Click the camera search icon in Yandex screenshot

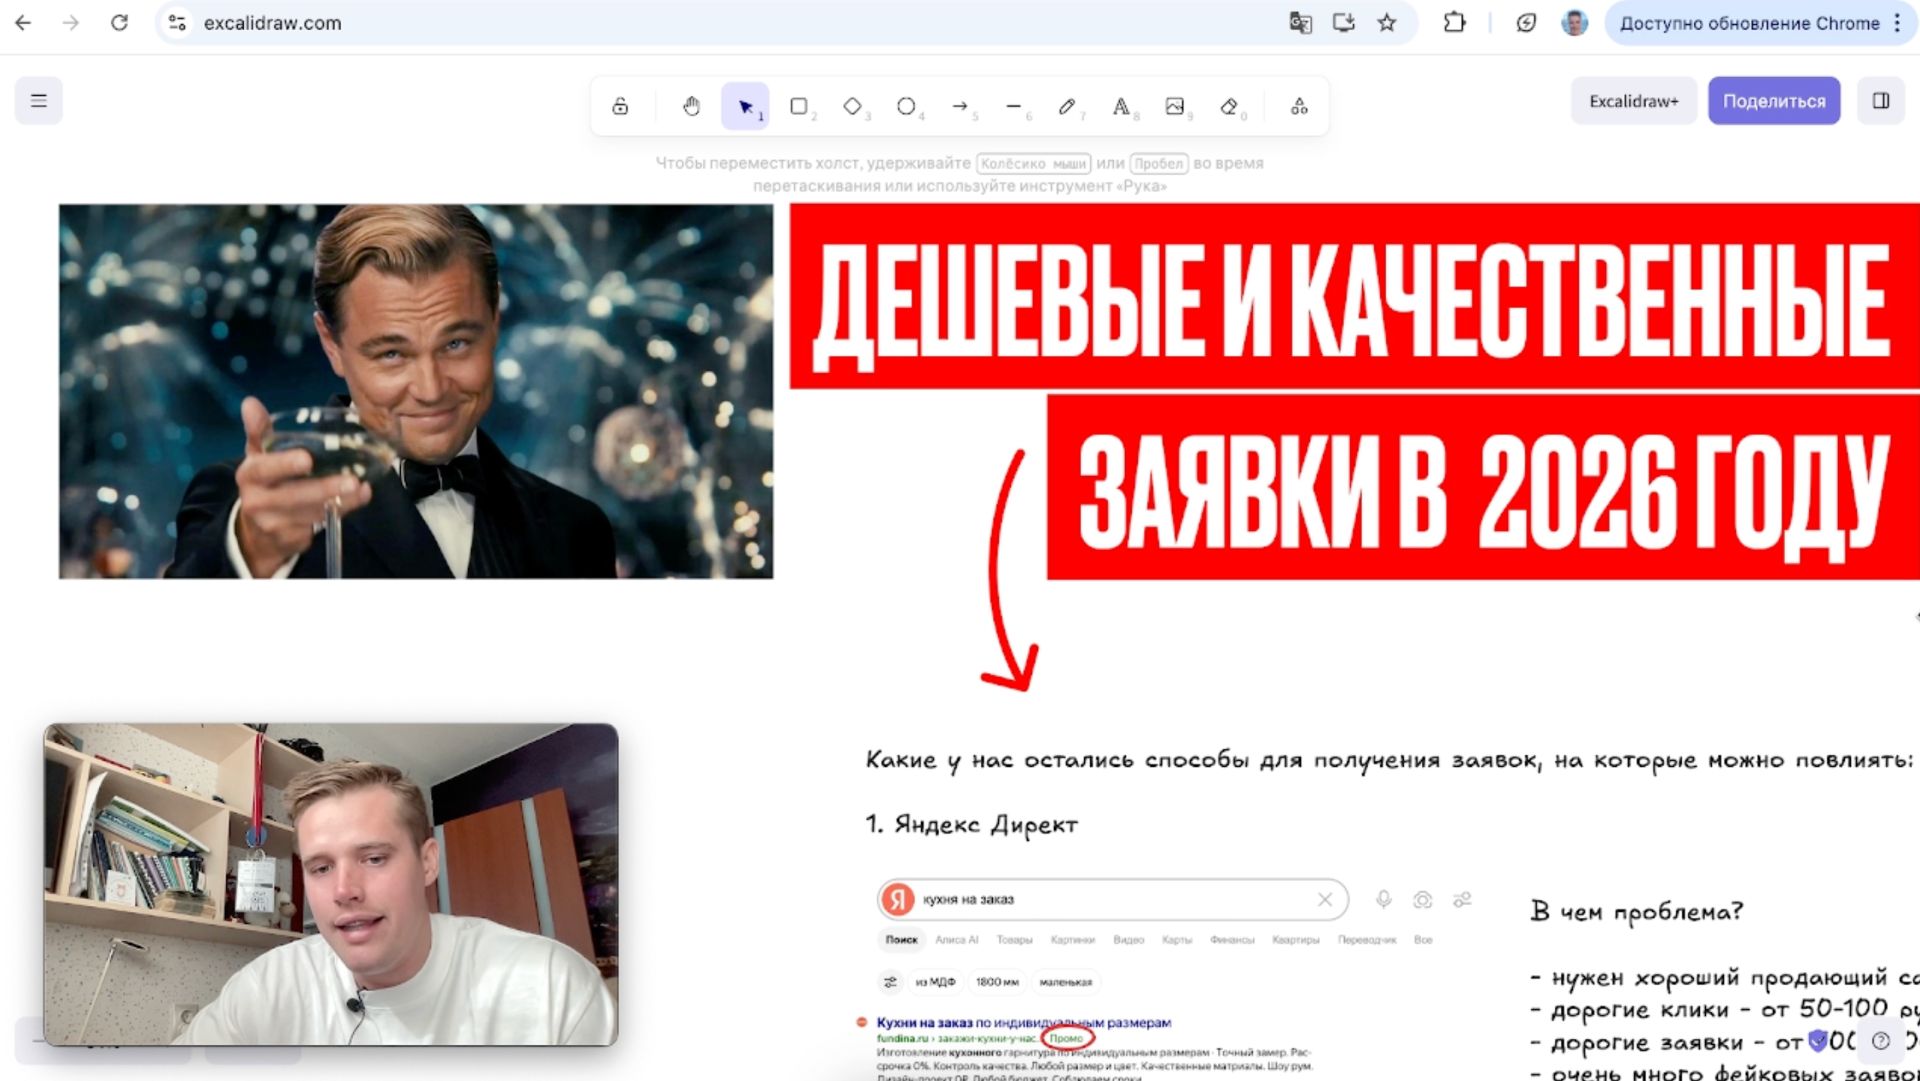(1422, 900)
